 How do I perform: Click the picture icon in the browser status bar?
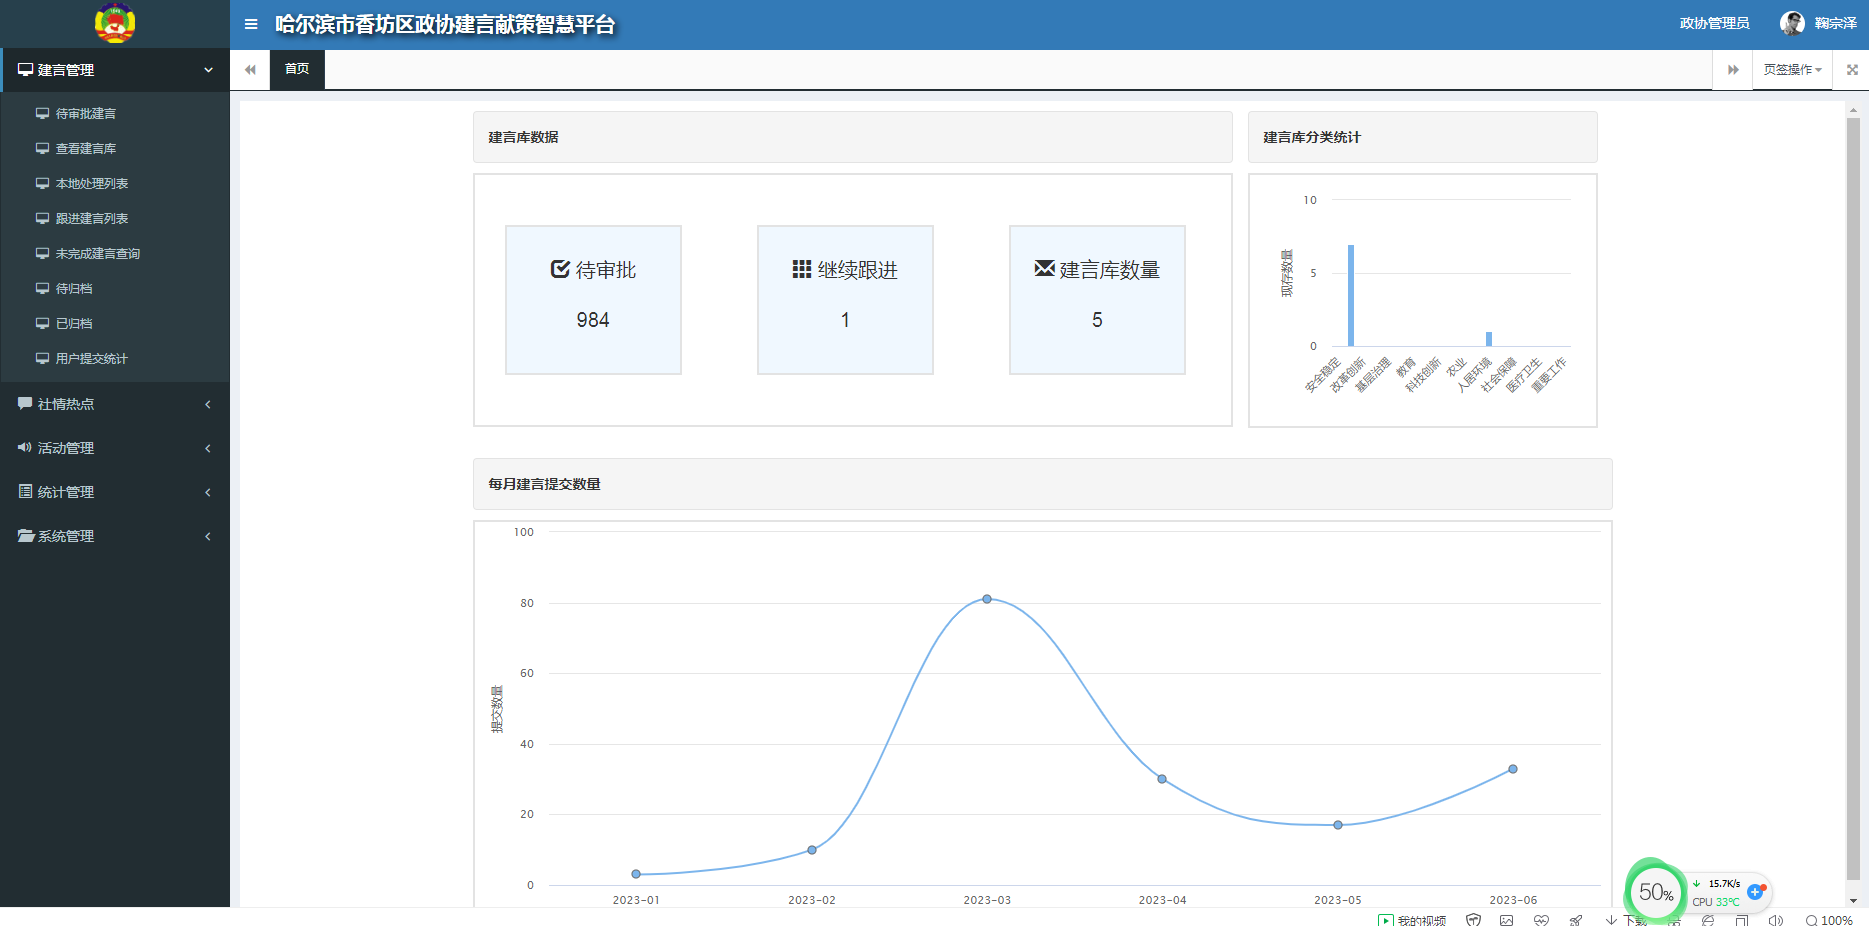click(x=1506, y=920)
